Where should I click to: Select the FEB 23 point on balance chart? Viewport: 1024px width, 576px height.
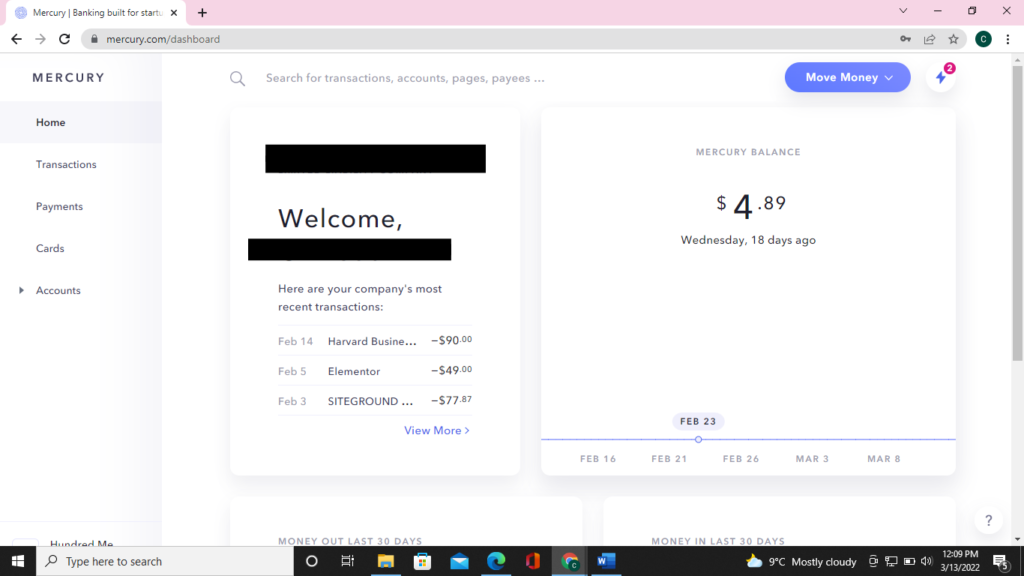(698, 440)
